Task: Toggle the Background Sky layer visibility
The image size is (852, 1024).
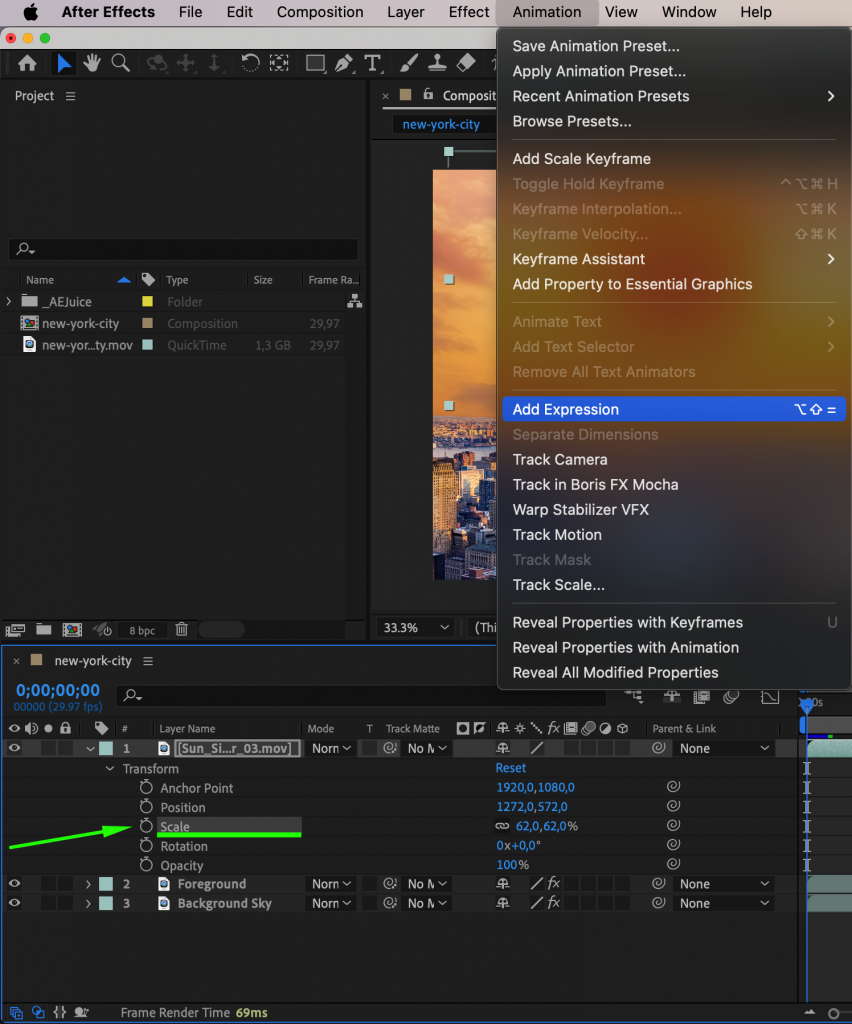Action: point(13,902)
